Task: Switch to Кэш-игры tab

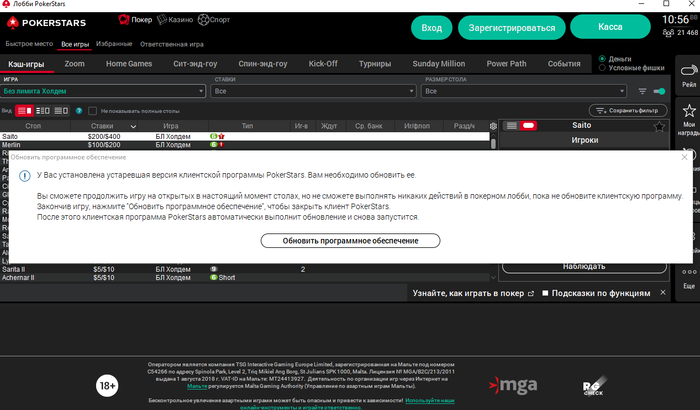Action: pyautogui.click(x=26, y=64)
